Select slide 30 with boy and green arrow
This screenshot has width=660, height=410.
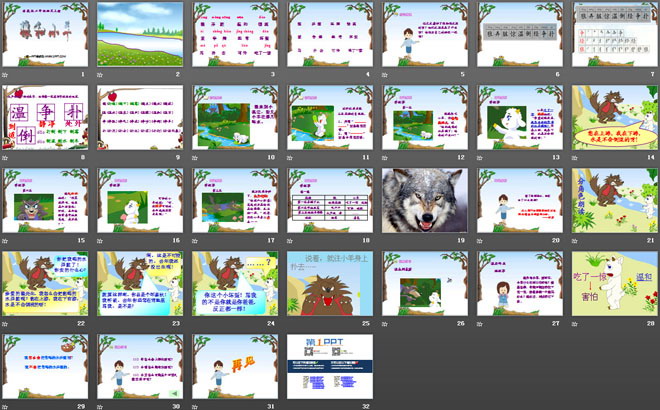pyautogui.click(x=140, y=367)
